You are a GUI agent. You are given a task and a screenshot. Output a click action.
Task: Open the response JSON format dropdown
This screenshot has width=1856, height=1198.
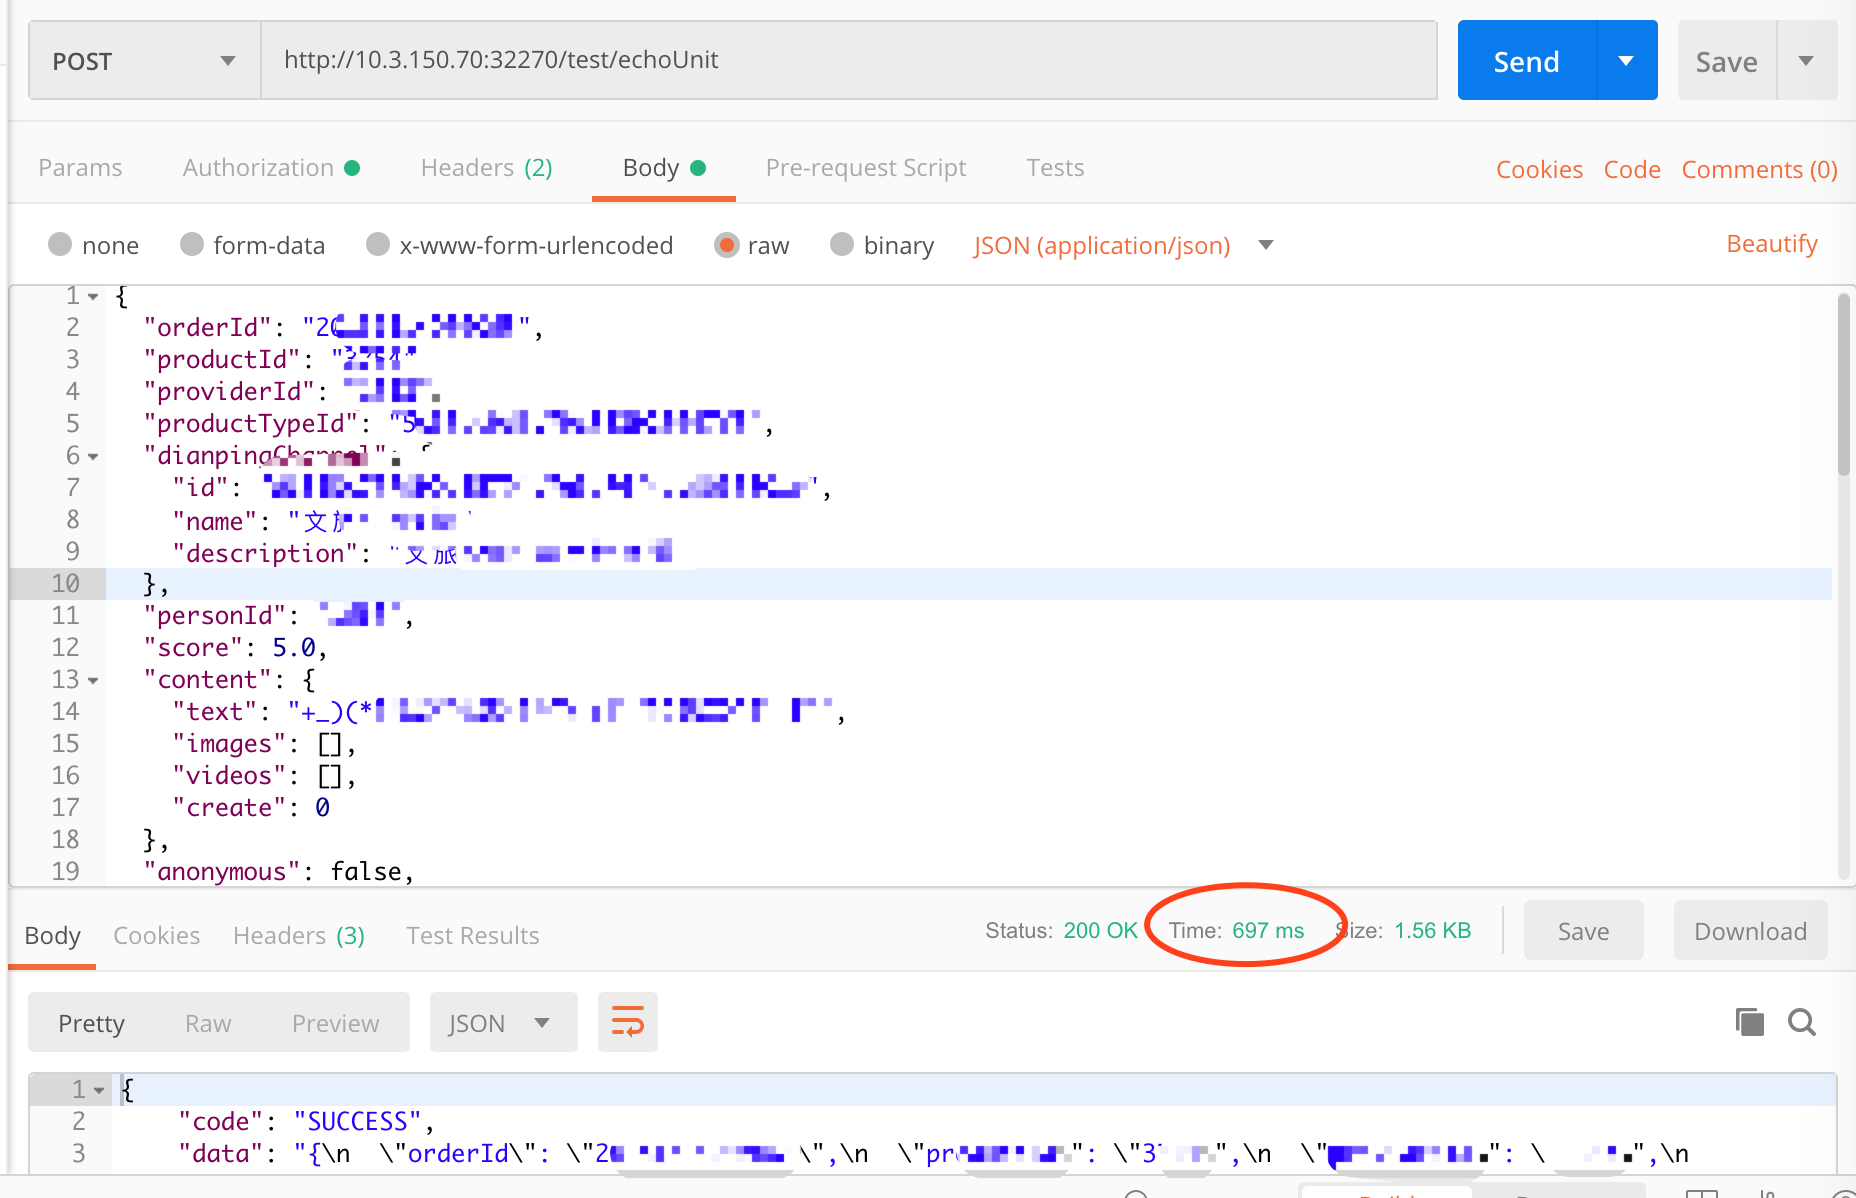point(503,1022)
